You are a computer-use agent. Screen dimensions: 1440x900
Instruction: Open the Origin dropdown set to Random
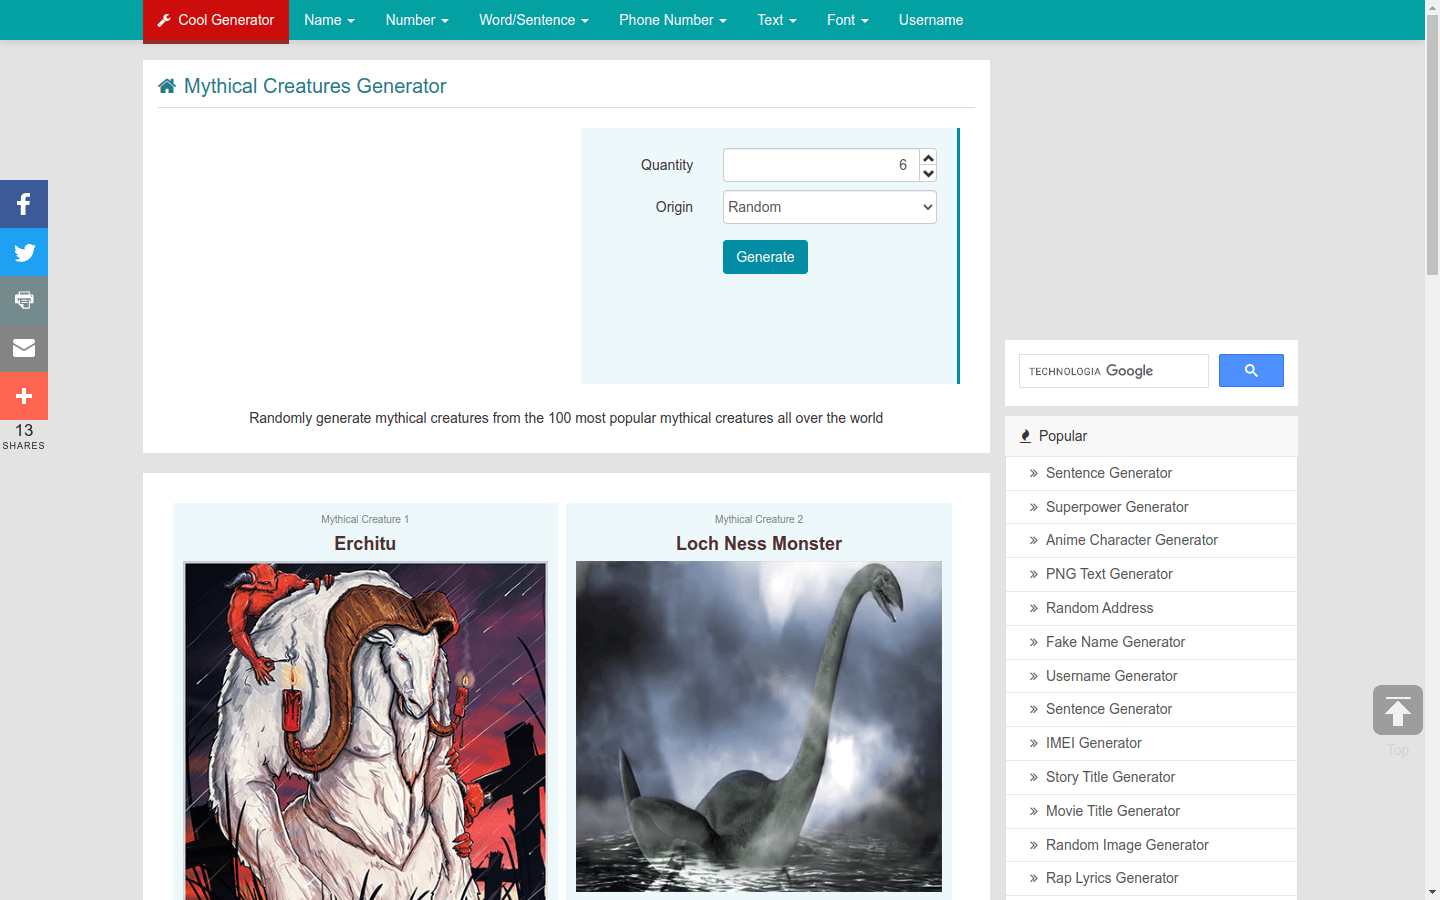[x=829, y=207]
